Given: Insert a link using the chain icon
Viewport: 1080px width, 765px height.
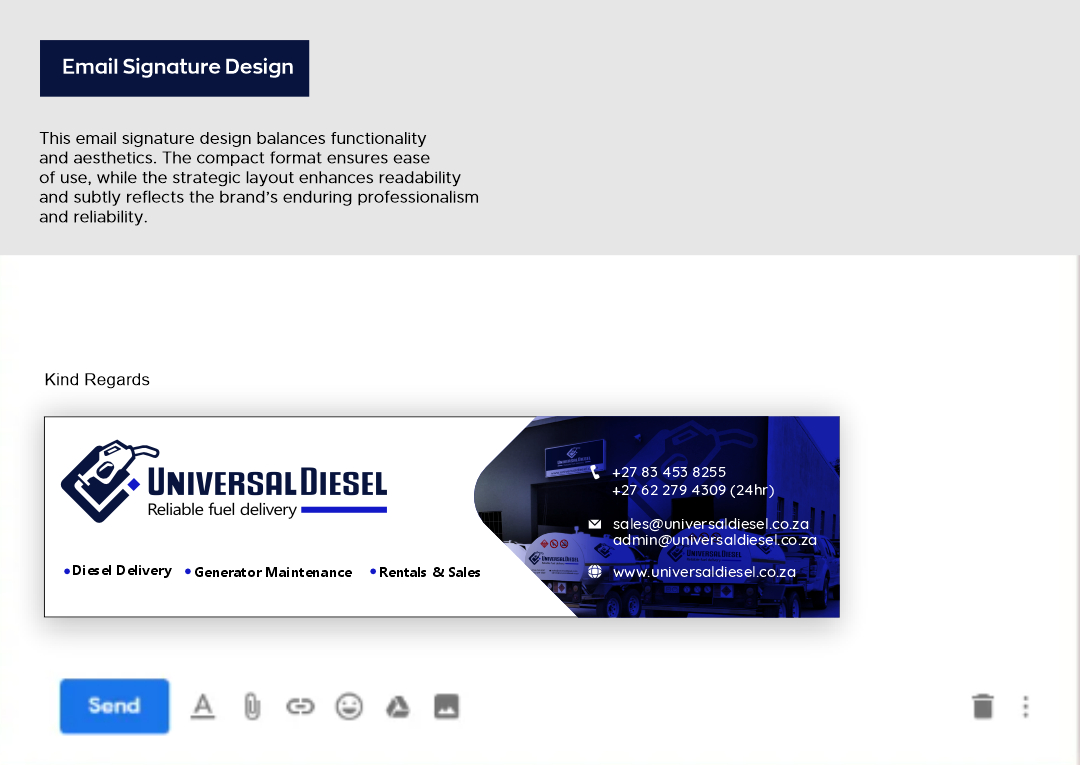Looking at the screenshot, I should coord(300,707).
